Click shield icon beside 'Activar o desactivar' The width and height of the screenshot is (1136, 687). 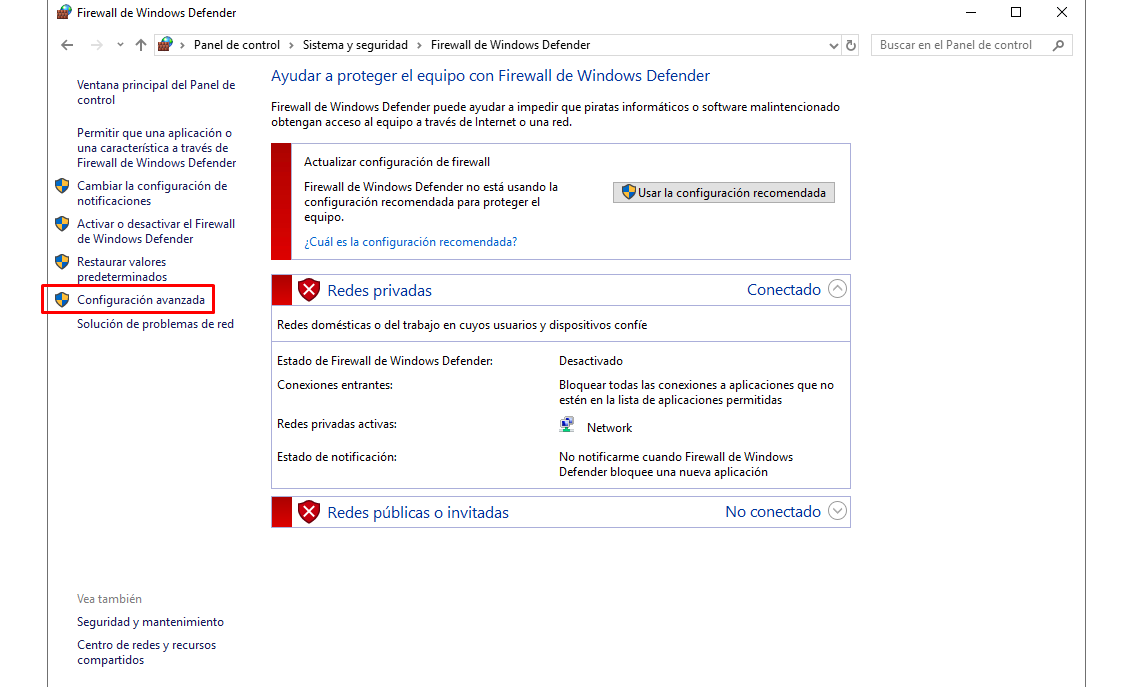point(62,223)
